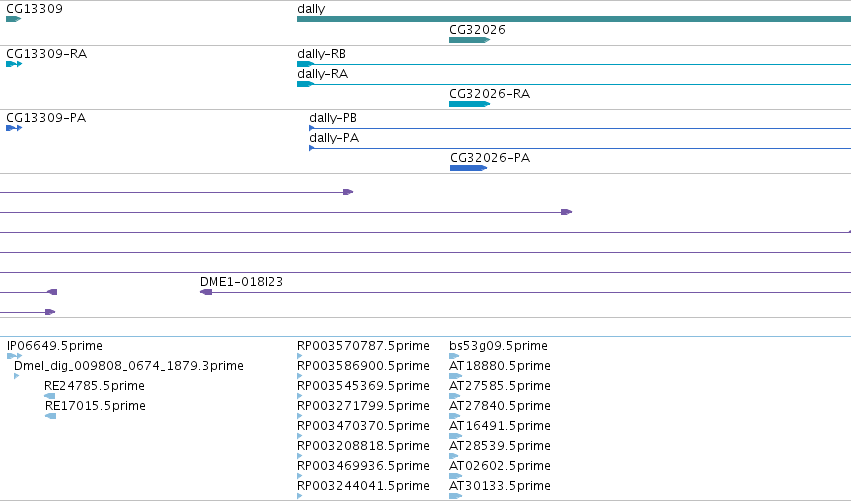Click the AT16491.5prime label

tap(500, 427)
